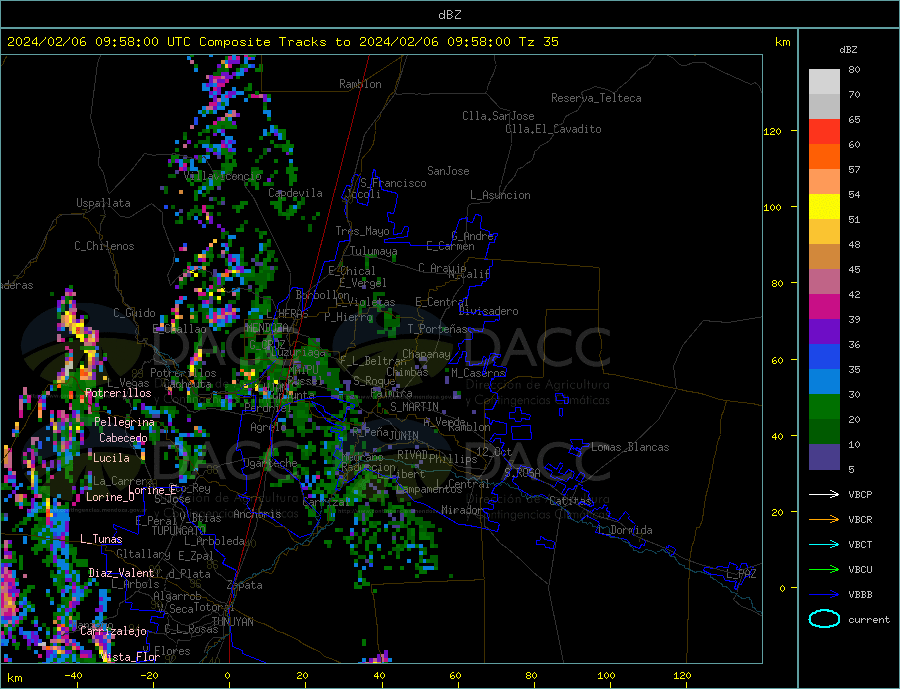Click the L_PAZ label at right
This screenshot has height=689, width=900.
coord(742,574)
